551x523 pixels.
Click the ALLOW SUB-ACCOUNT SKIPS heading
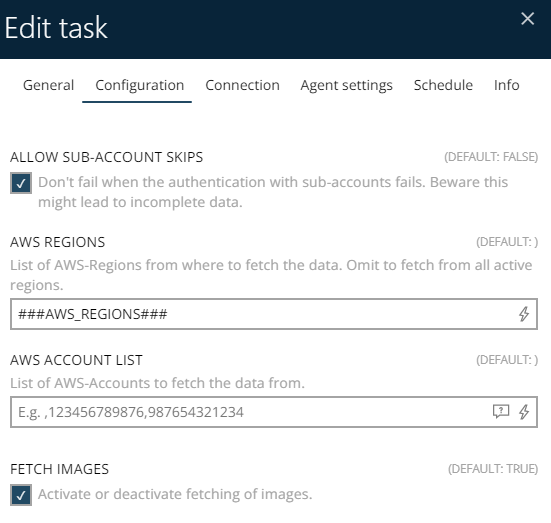point(106,157)
